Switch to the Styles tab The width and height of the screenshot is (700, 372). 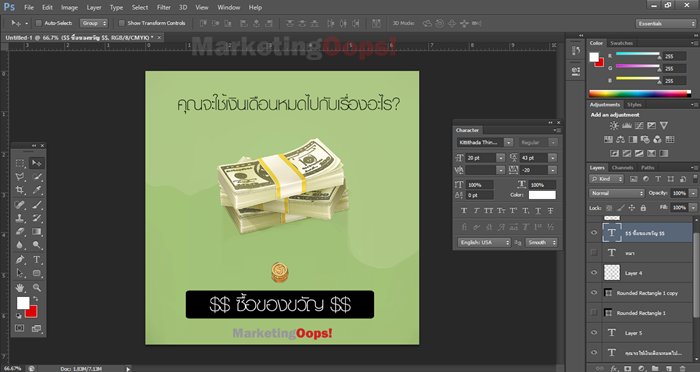(x=634, y=105)
